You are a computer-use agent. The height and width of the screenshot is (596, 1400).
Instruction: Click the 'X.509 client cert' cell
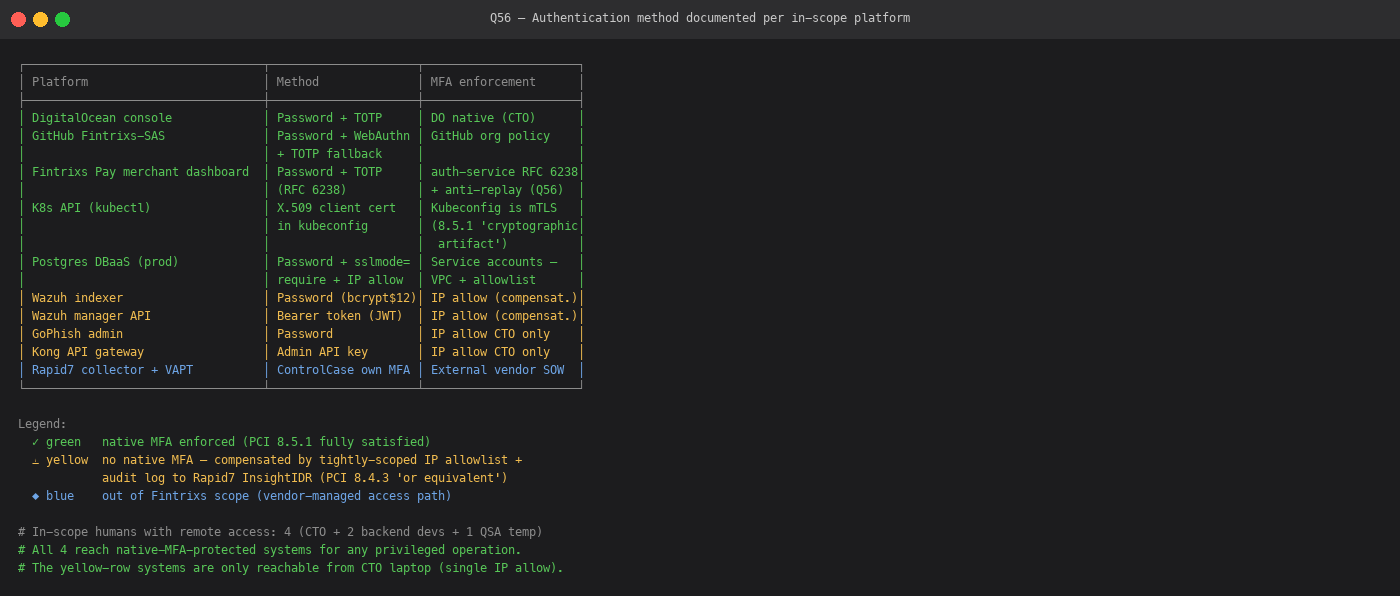[336, 208]
